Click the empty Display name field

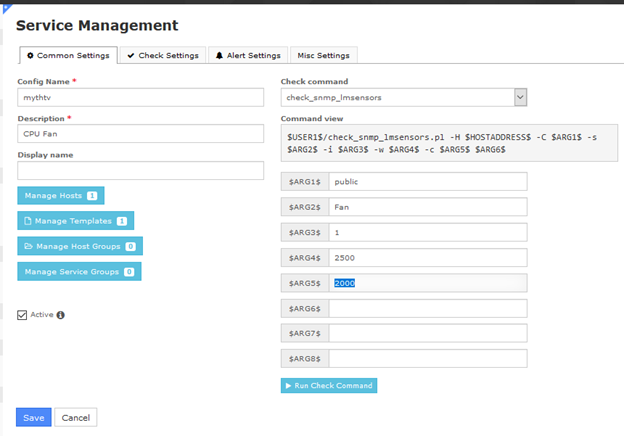[x=140, y=170]
